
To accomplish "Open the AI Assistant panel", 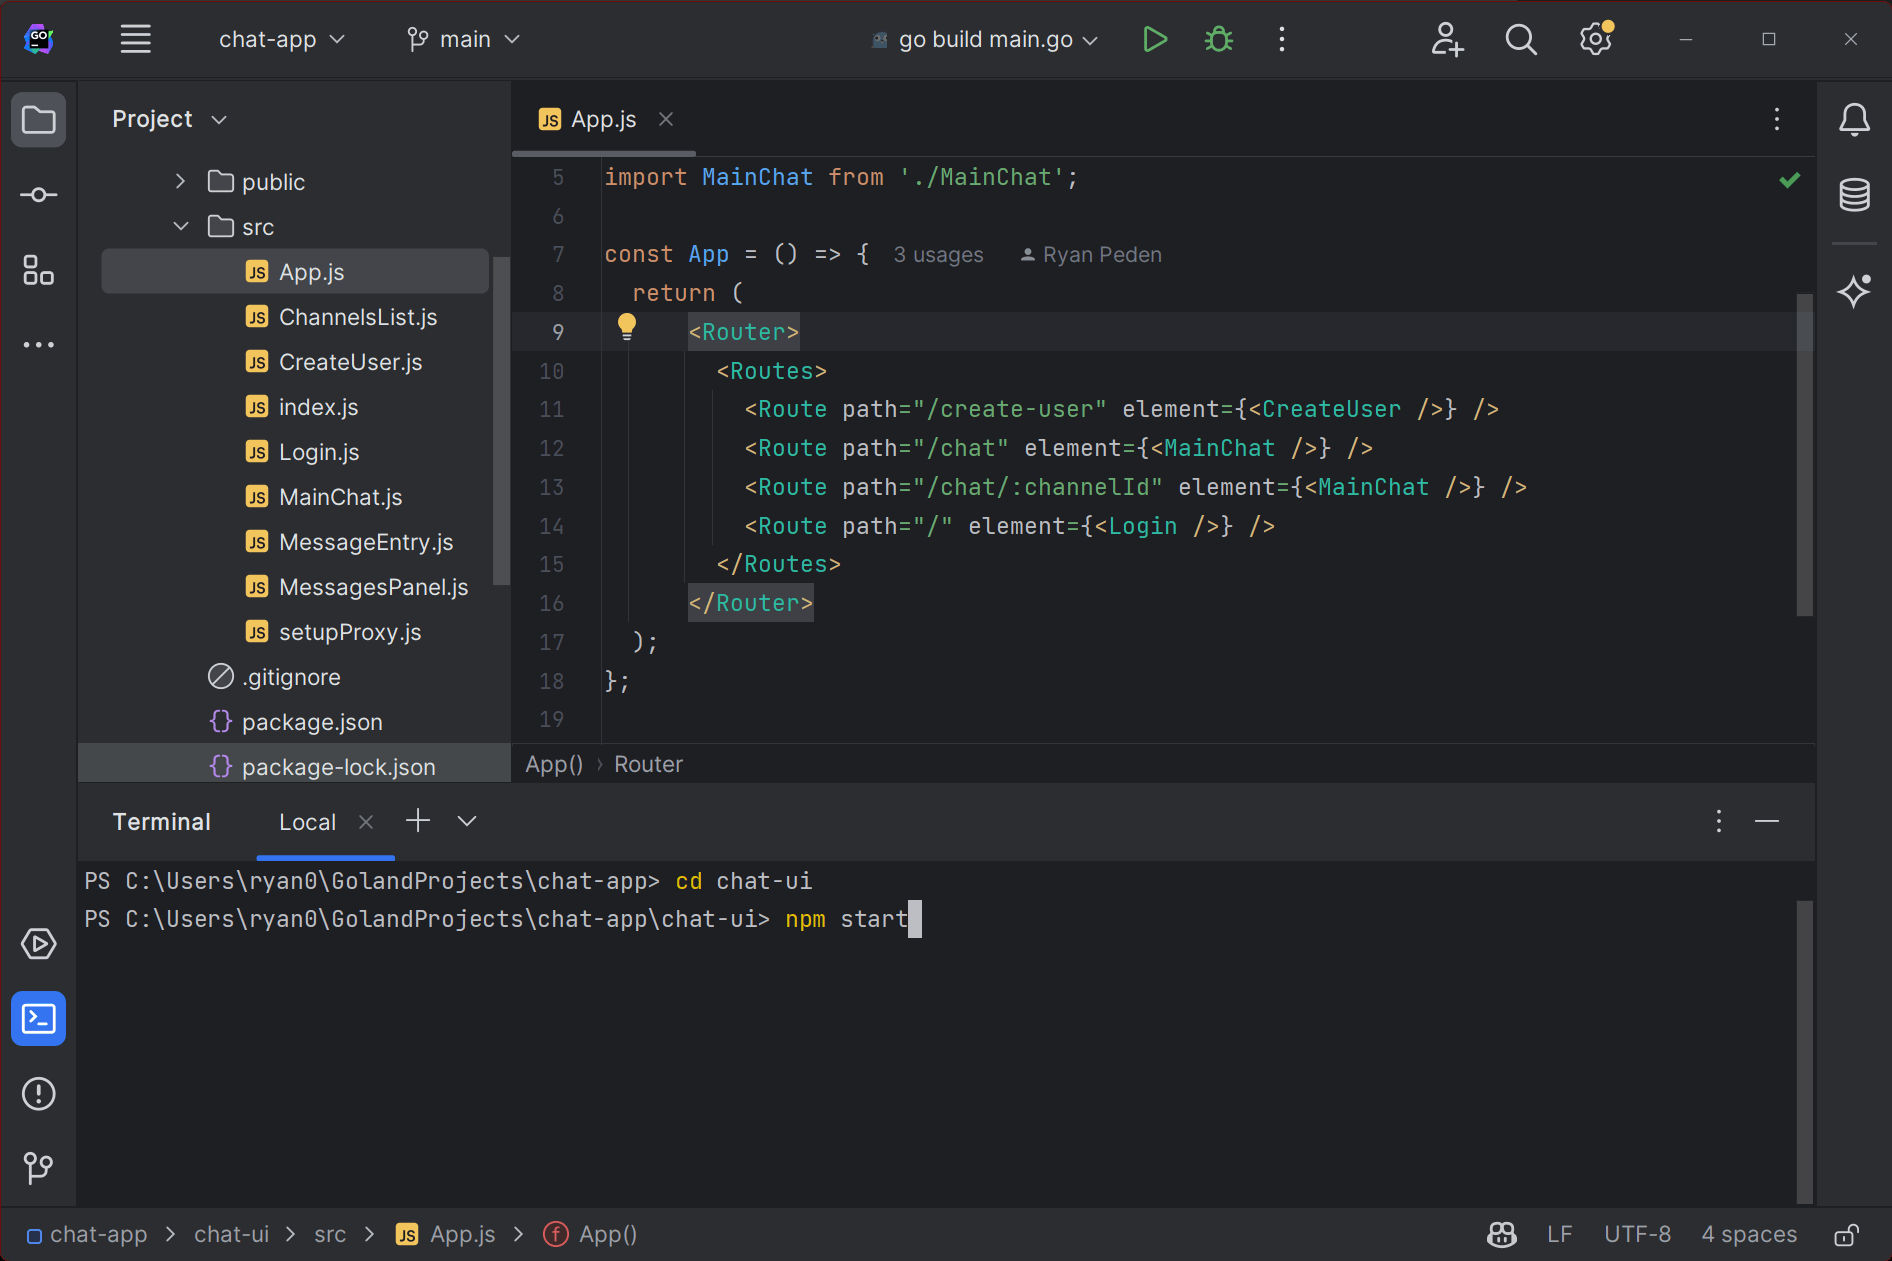I will [1854, 291].
